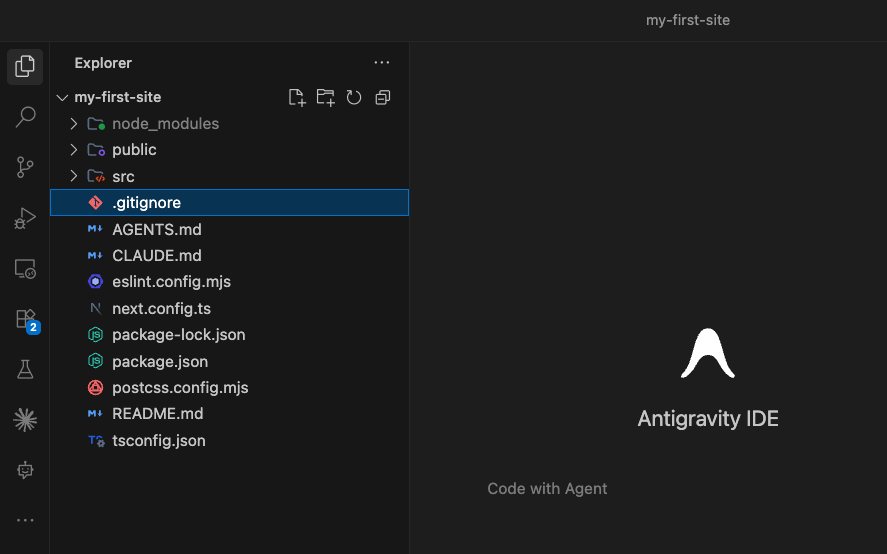
Task: Click the Code with Agent link
Action: 547,488
